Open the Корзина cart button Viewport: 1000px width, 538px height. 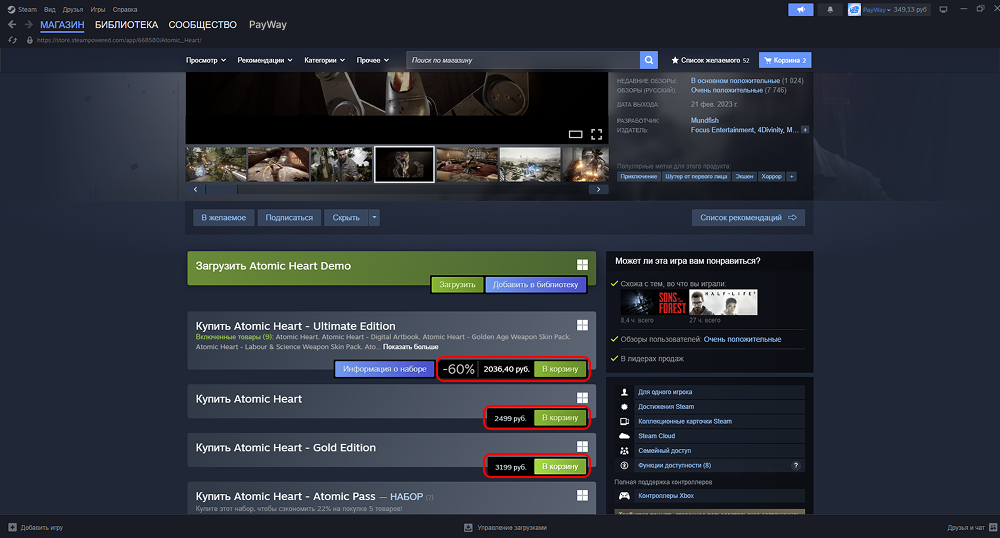785,60
